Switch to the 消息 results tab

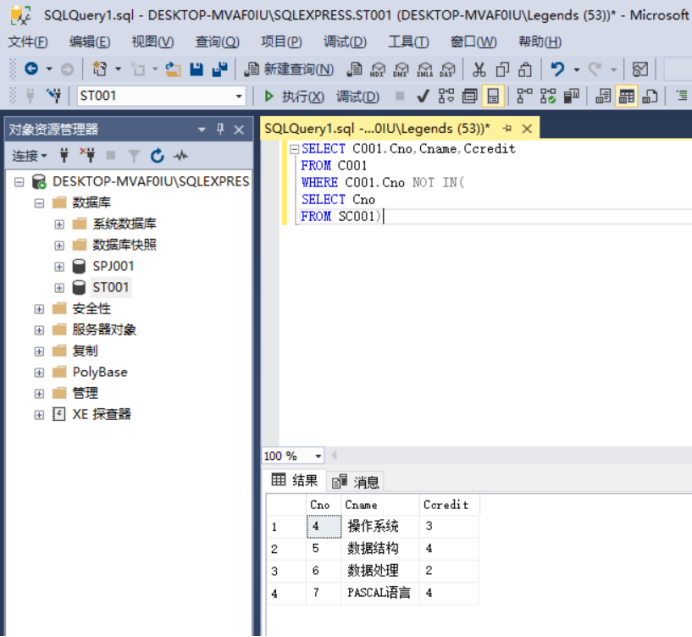coord(355,482)
